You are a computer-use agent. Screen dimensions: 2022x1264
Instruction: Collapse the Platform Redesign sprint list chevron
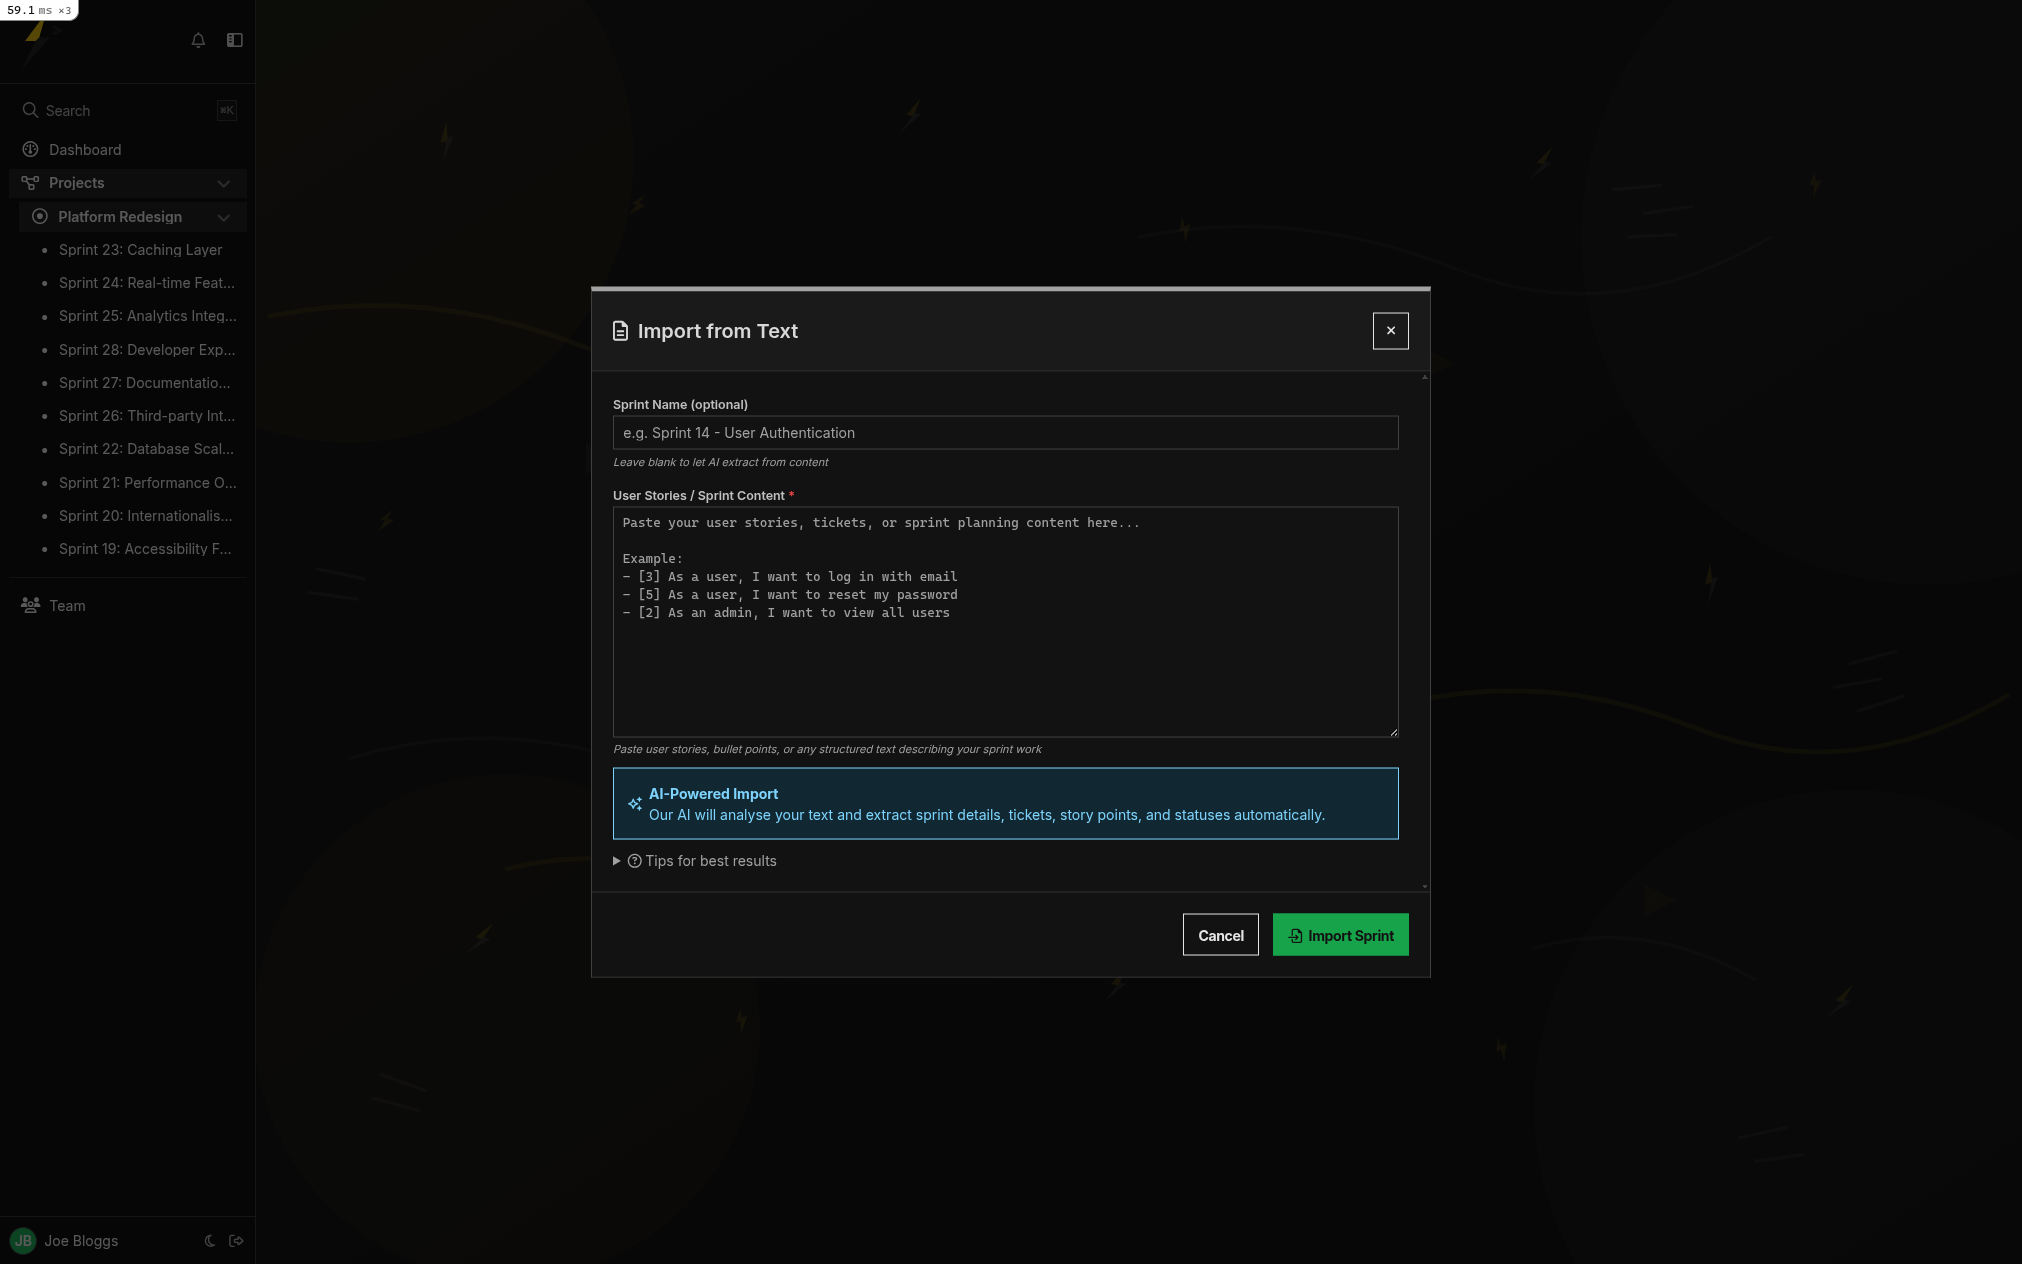(x=224, y=216)
